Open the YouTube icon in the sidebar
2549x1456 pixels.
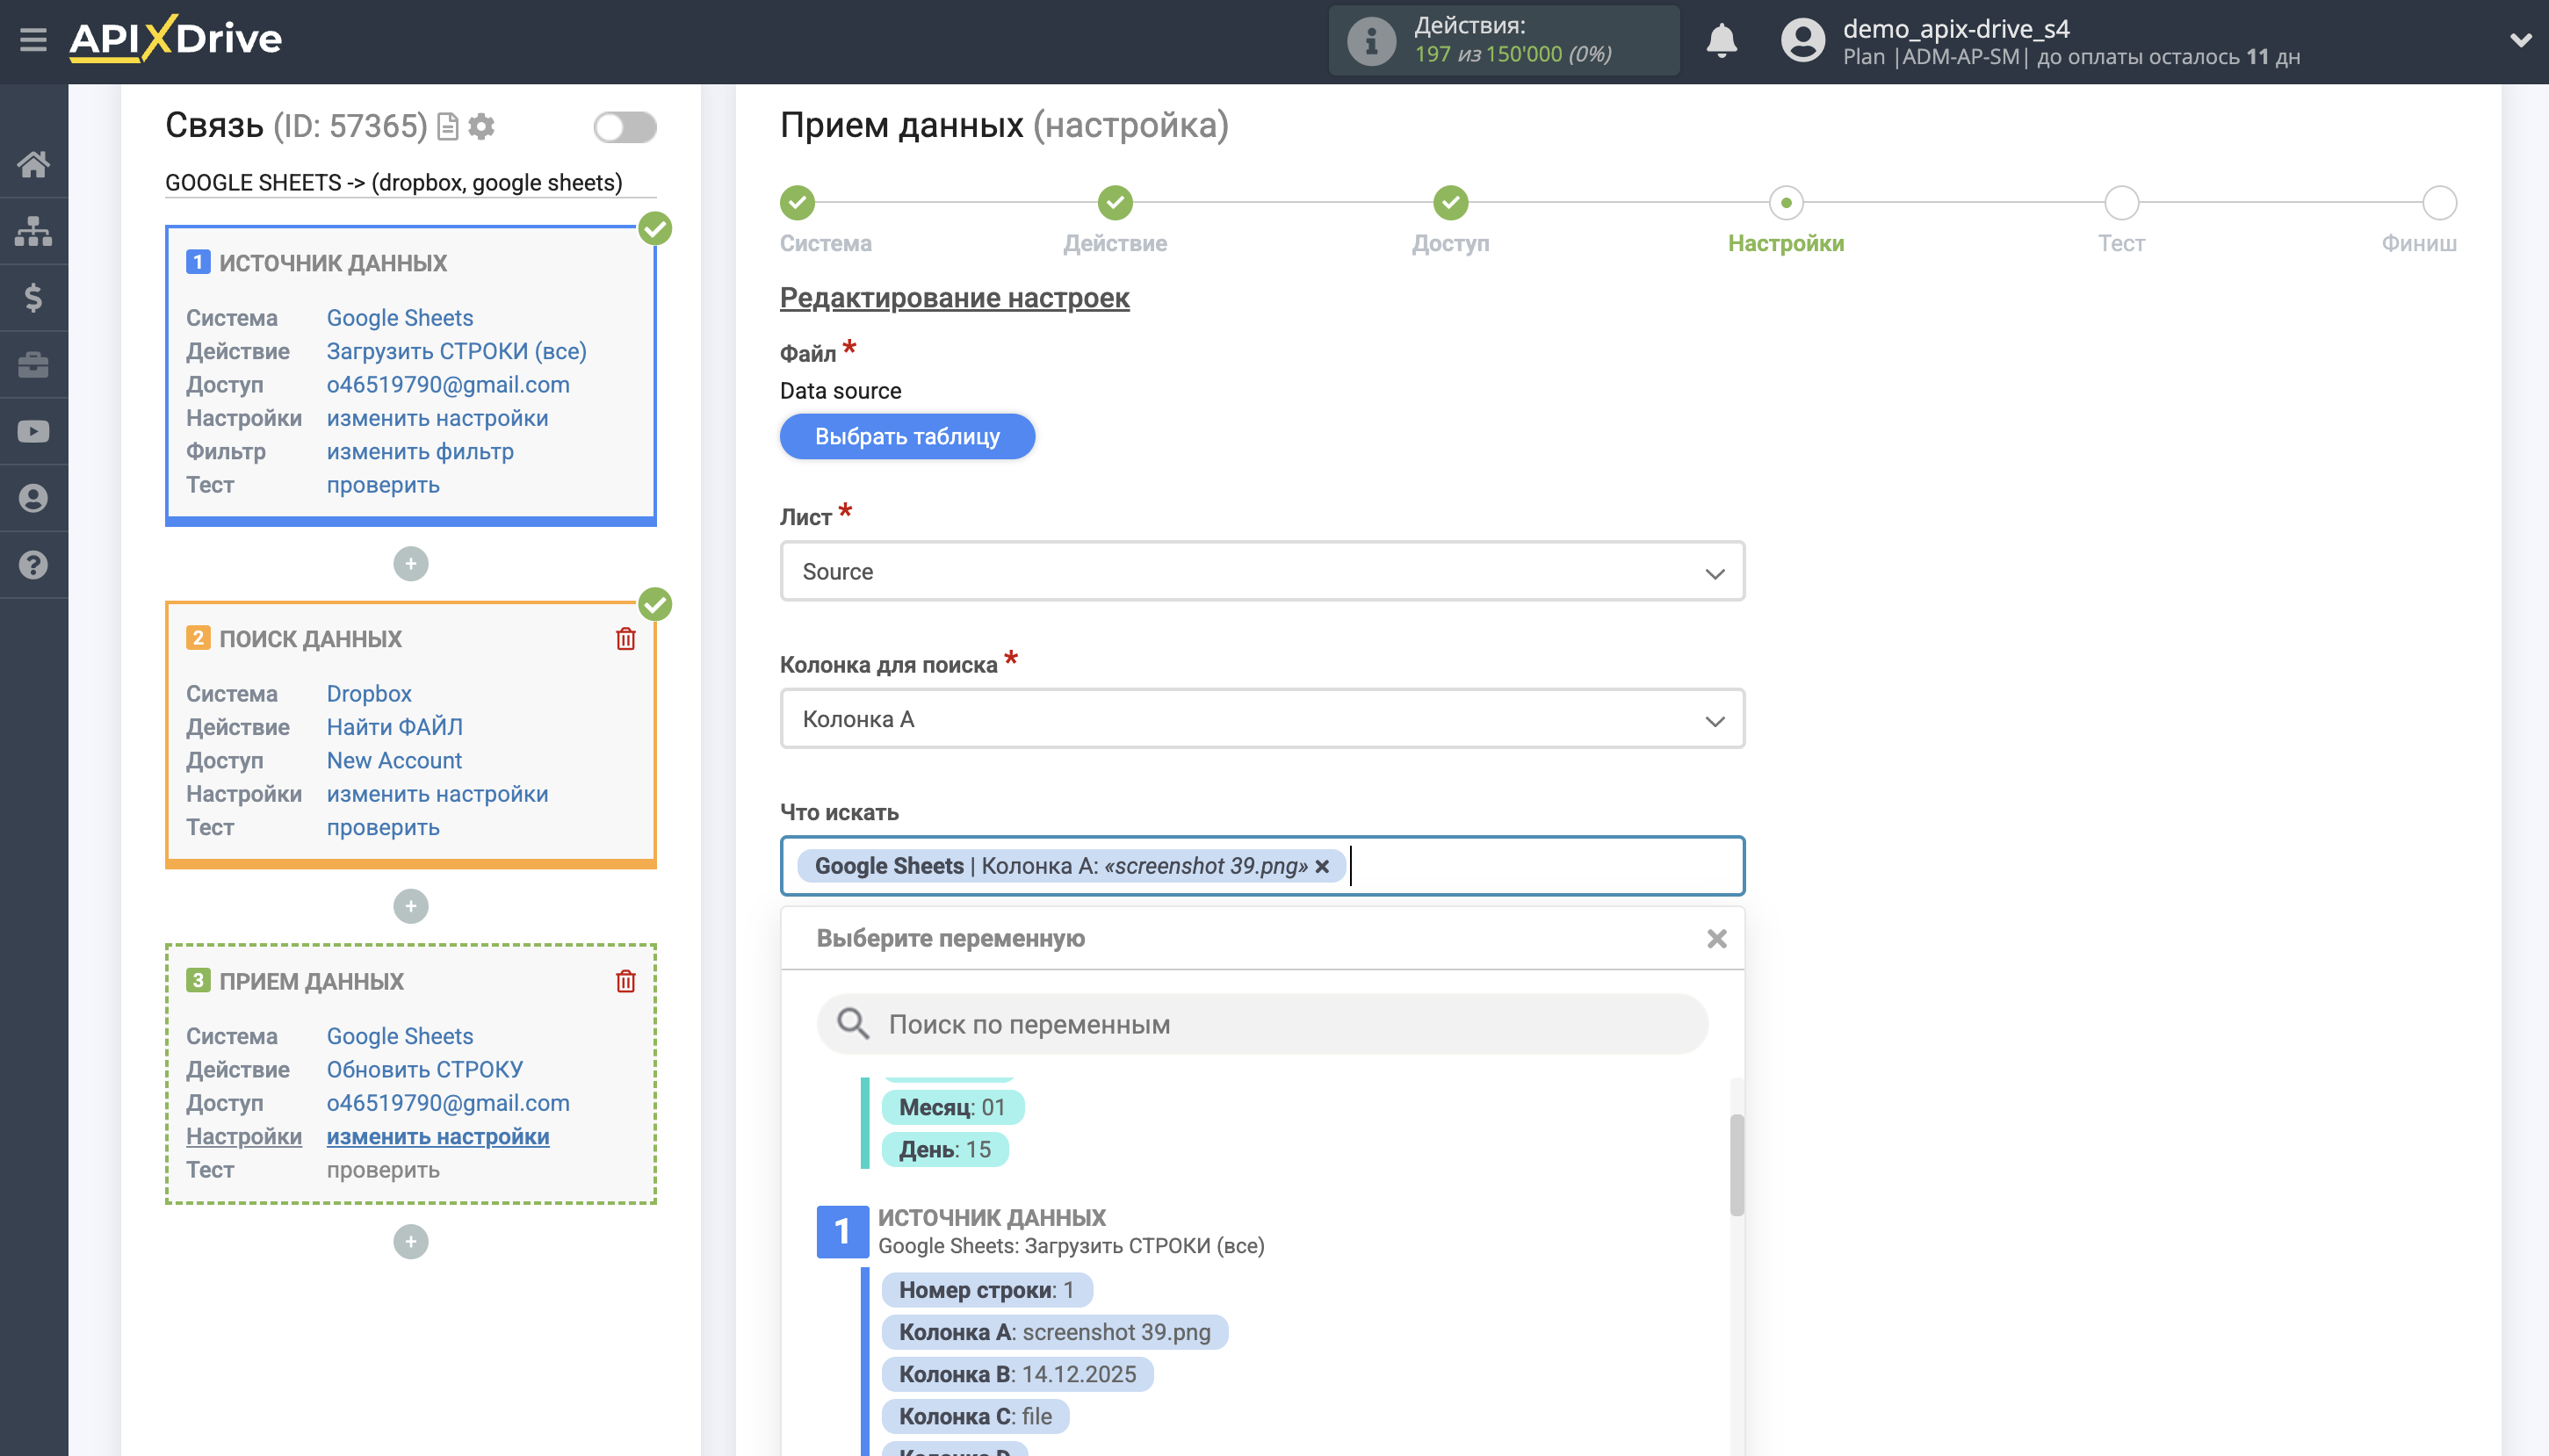tap(33, 431)
